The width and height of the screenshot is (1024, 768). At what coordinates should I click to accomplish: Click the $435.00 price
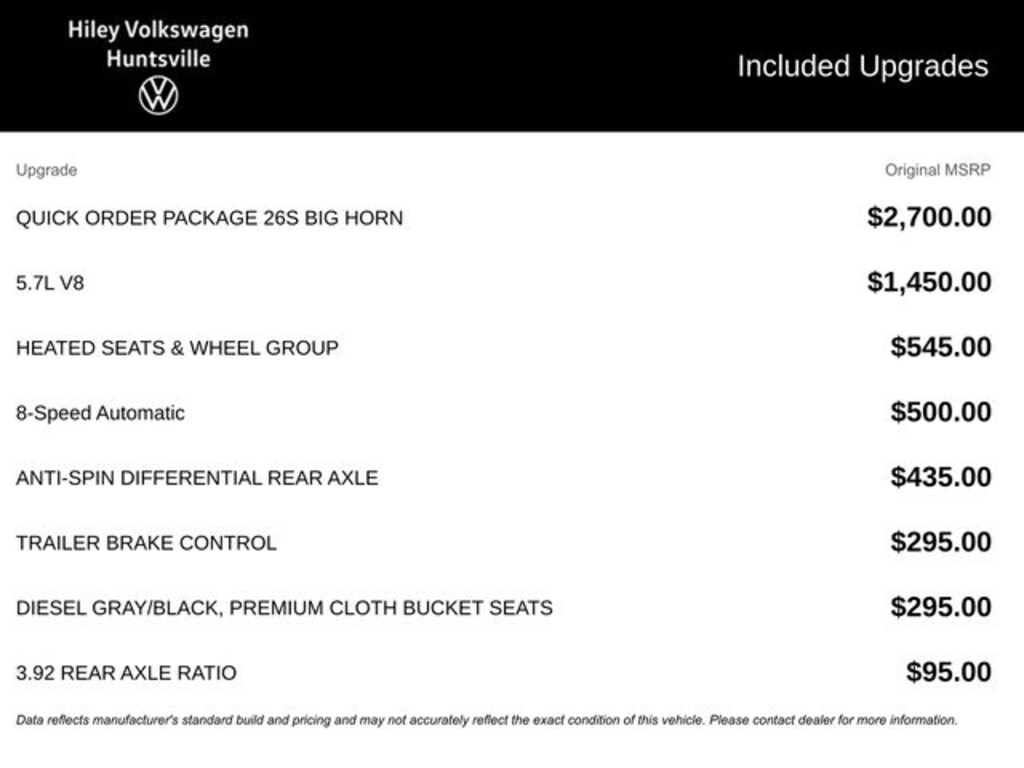tap(941, 477)
